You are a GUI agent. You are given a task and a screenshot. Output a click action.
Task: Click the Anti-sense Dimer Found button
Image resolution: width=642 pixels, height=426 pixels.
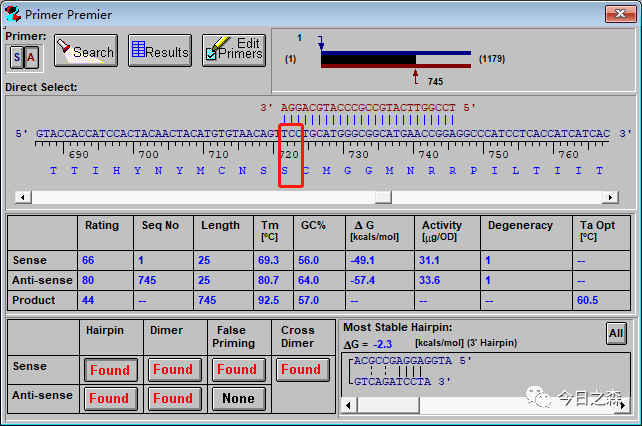[x=174, y=399]
